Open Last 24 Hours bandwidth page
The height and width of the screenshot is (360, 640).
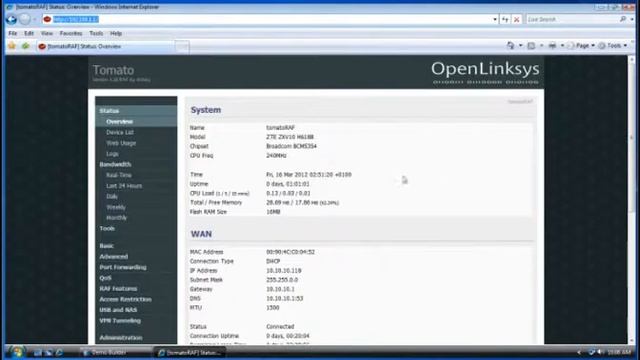coord(124,186)
